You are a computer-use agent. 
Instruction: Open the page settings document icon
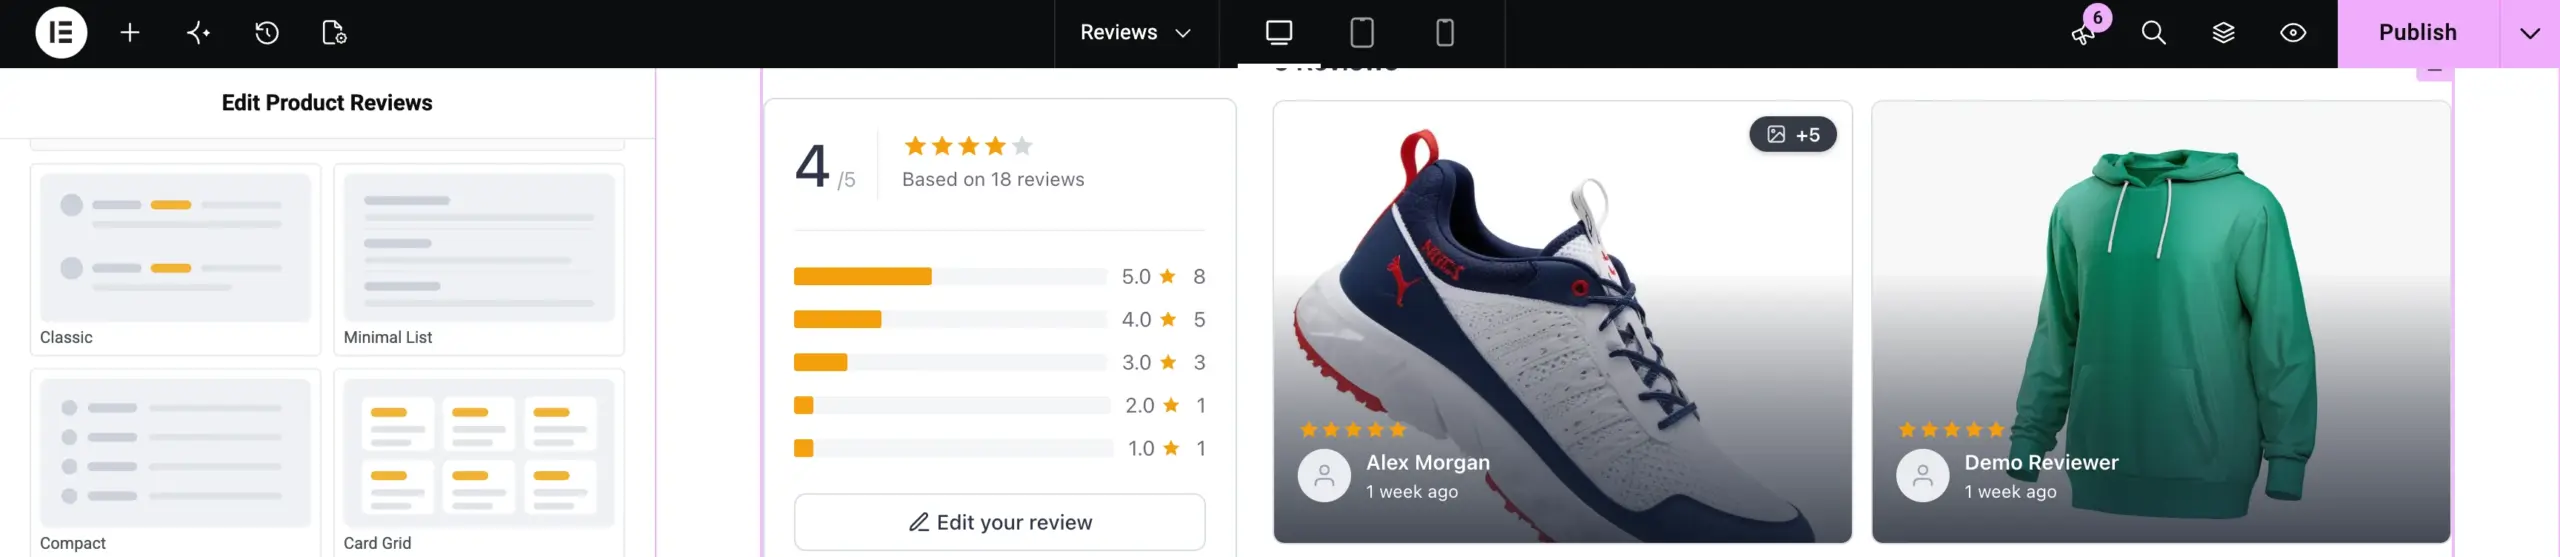tap(334, 33)
